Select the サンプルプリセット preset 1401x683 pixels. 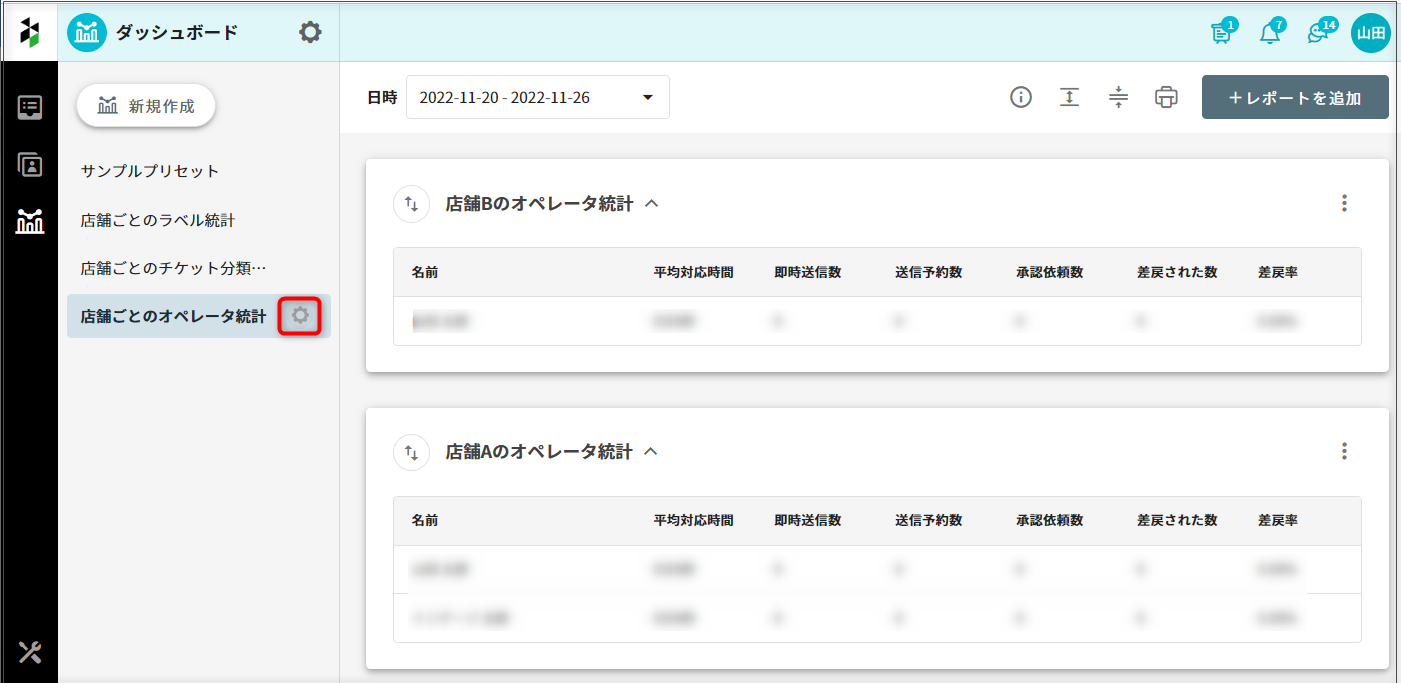(x=150, y=171)
